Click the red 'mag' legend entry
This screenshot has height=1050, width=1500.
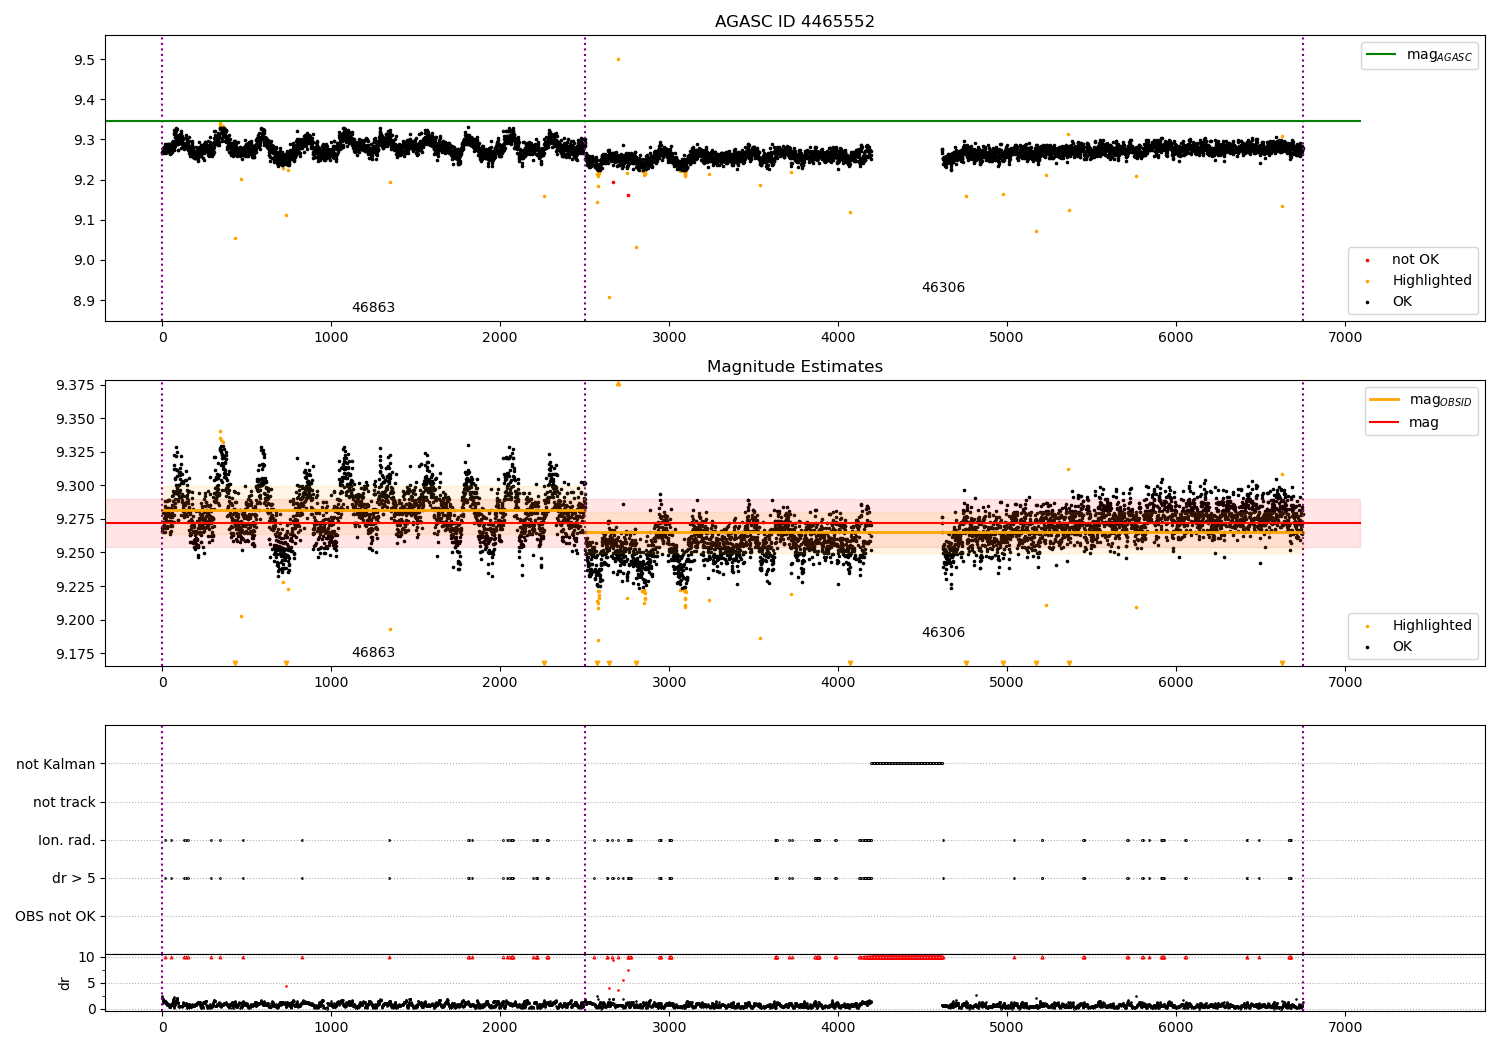pos(1404,423)
